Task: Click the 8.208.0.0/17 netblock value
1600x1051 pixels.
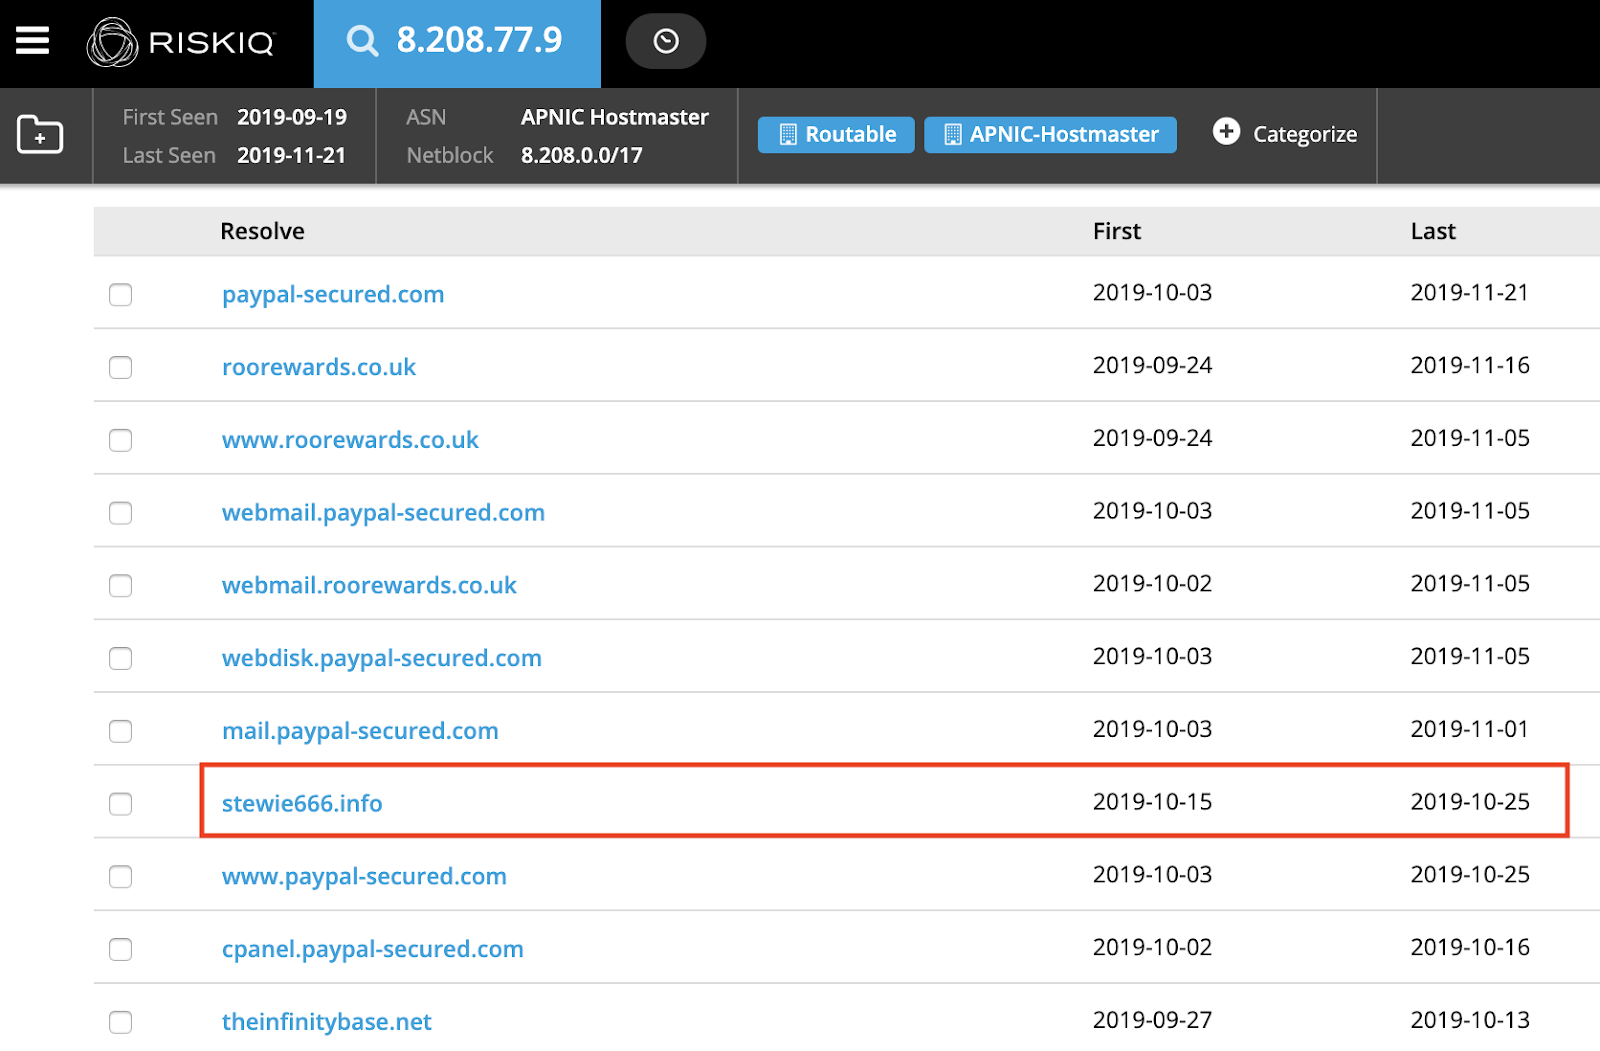Action: point(581,155)
